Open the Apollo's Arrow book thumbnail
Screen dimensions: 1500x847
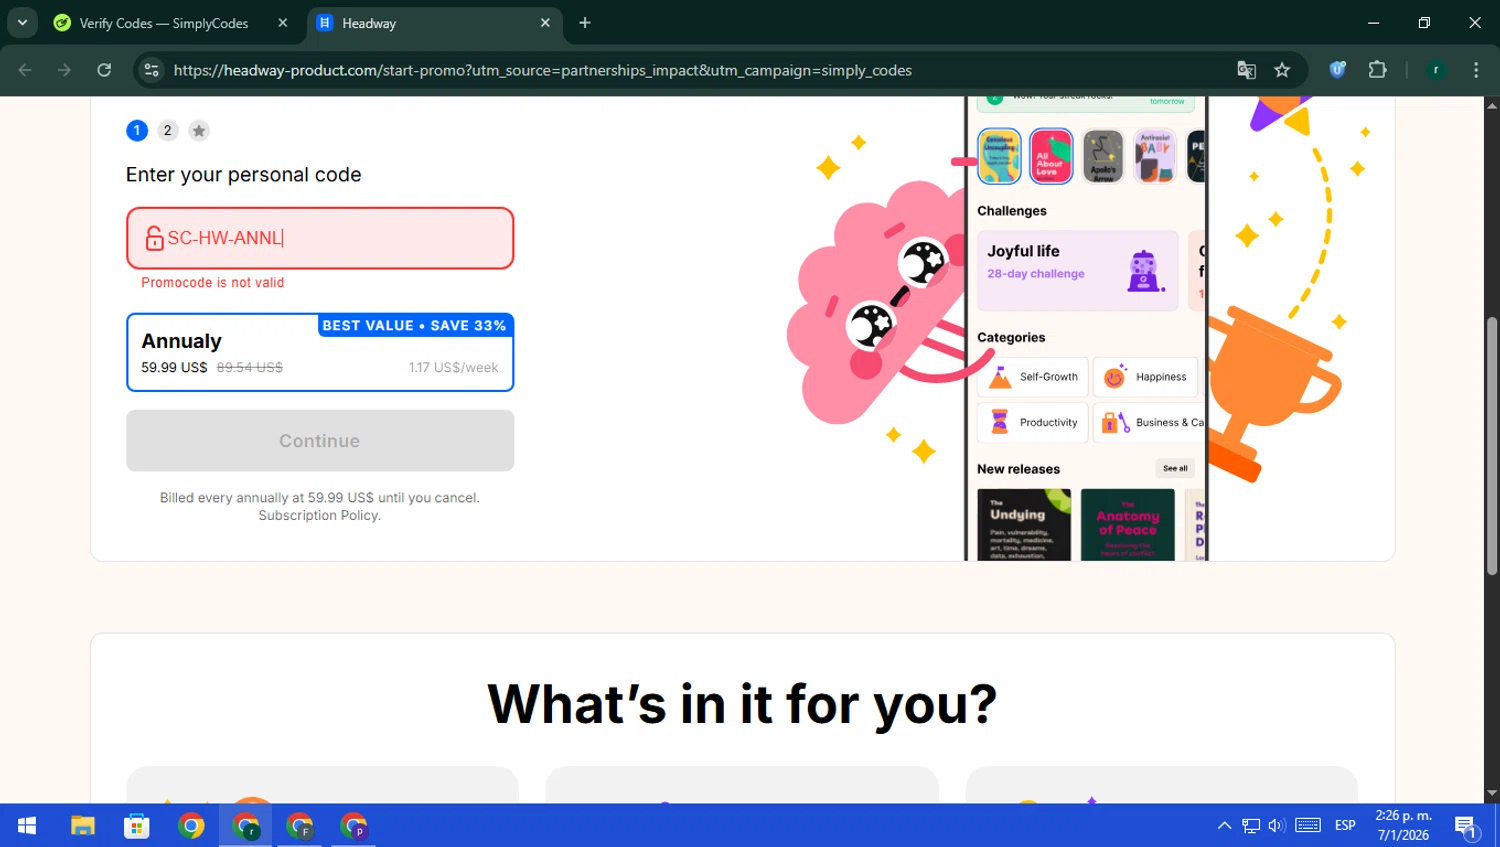tap(1103, 156)
